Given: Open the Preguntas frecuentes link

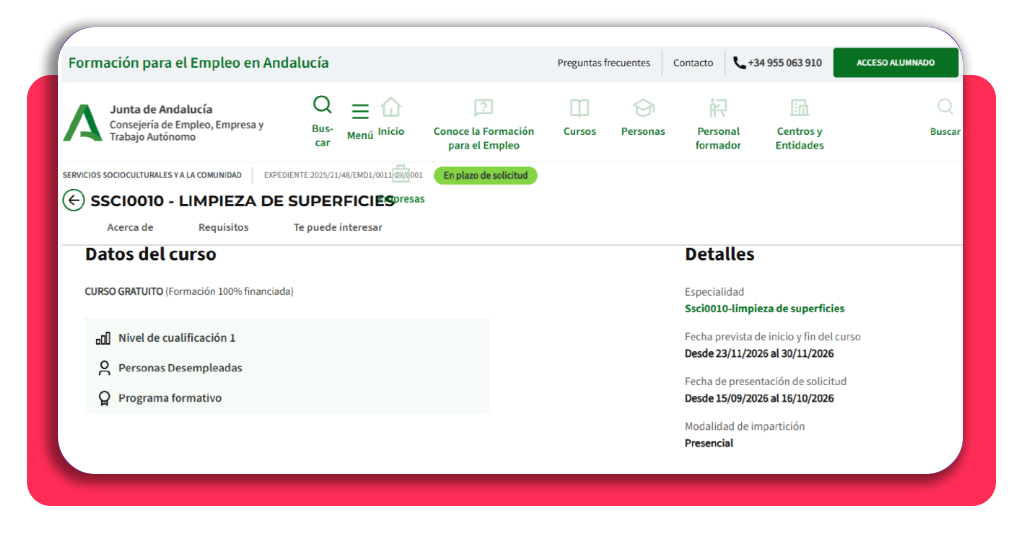Looking at the screenshot, I should tap(603, 63).
